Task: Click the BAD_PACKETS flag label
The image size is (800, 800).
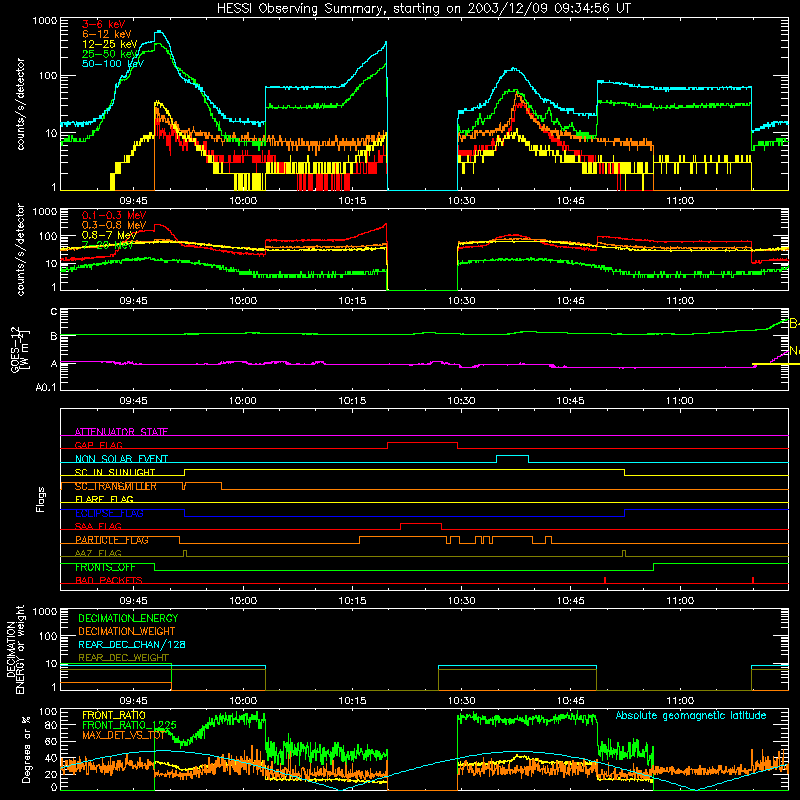Action: coord(109,580)
